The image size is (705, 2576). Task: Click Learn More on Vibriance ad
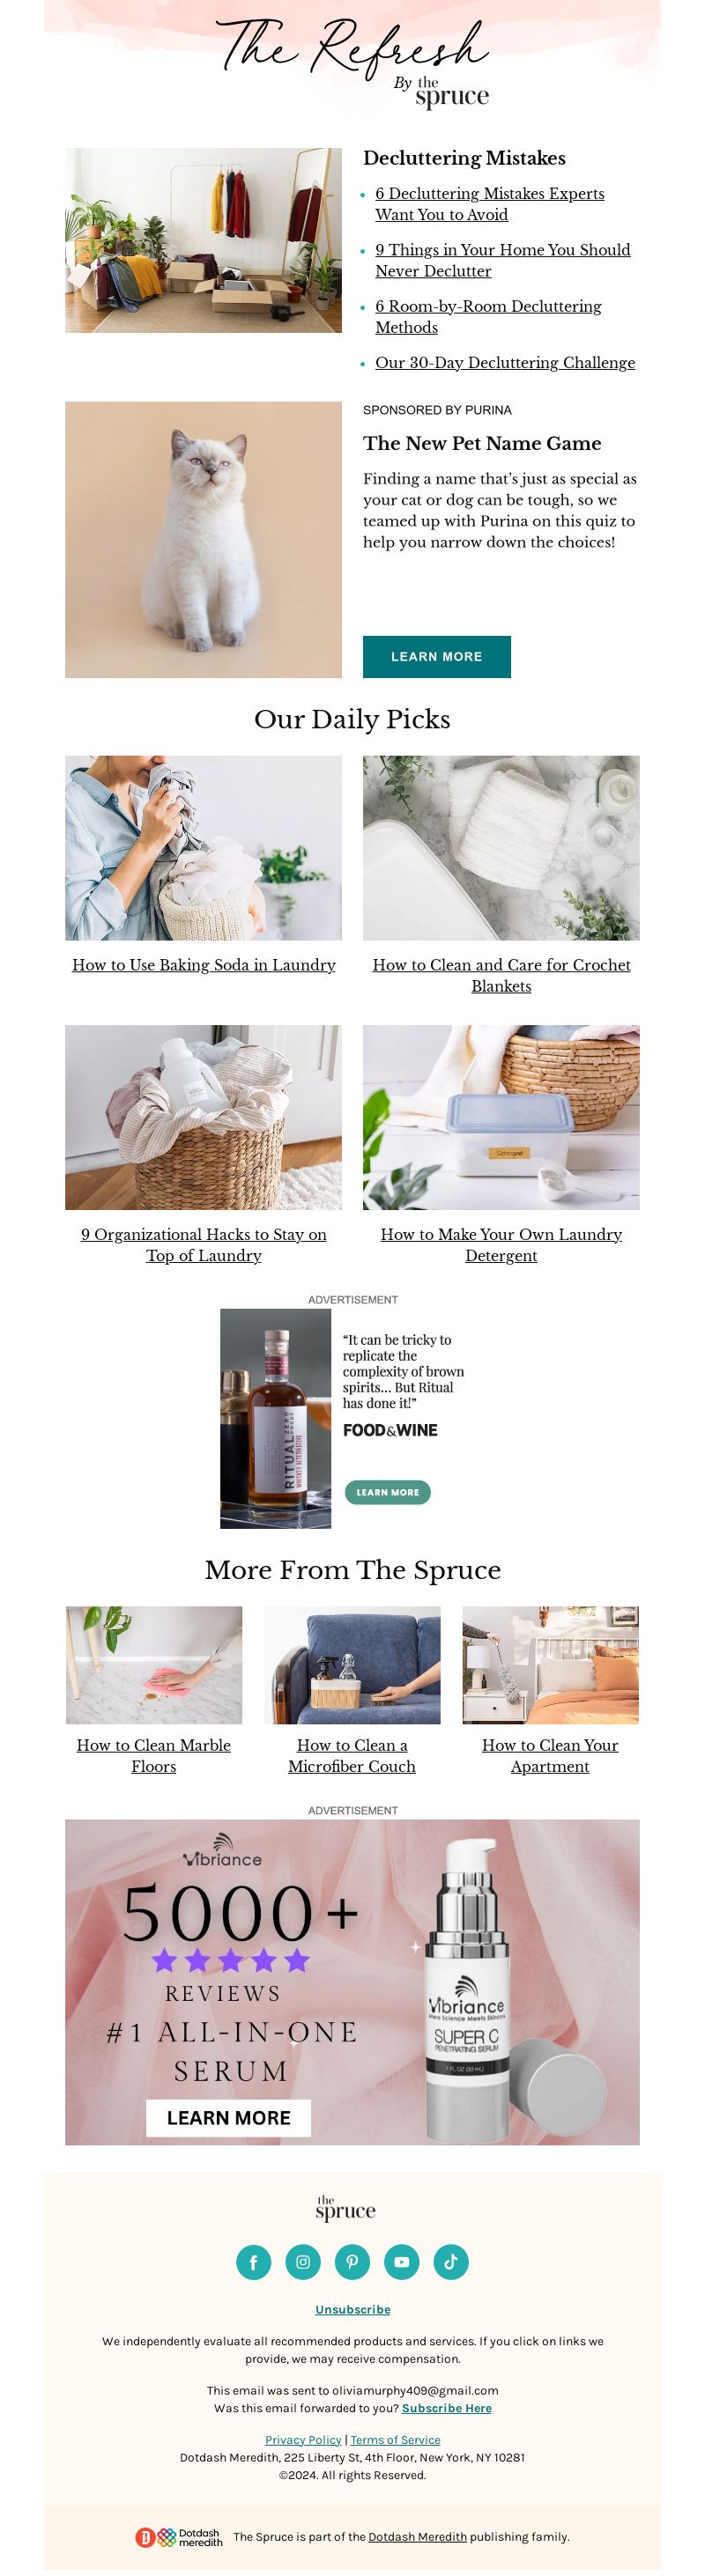(x=228, y=2117)
